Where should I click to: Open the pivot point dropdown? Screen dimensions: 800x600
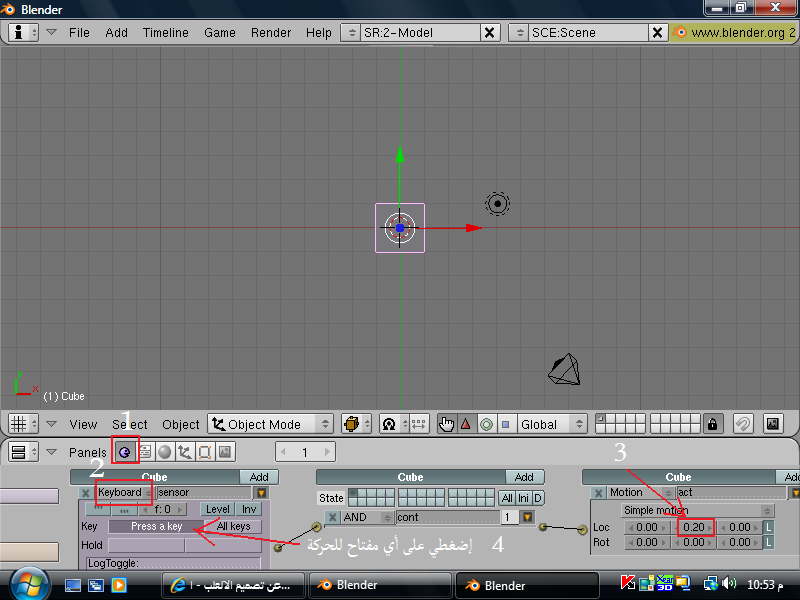click(x=394, y=424)
